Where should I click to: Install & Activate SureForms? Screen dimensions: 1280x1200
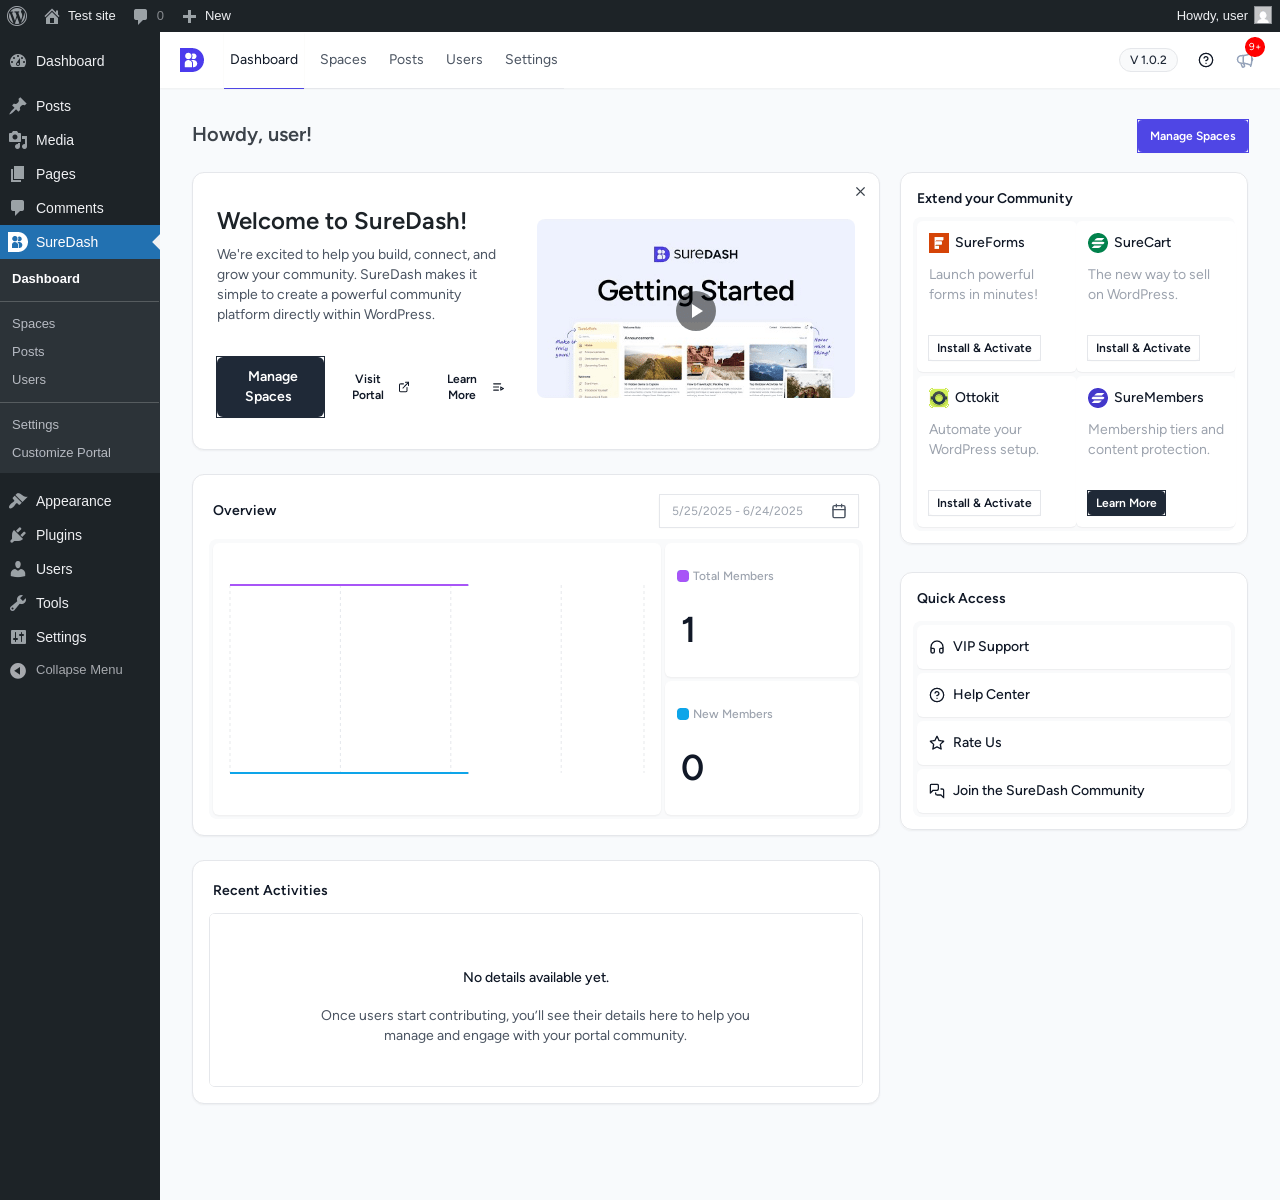pyautogui.click(x=984, y=348)
